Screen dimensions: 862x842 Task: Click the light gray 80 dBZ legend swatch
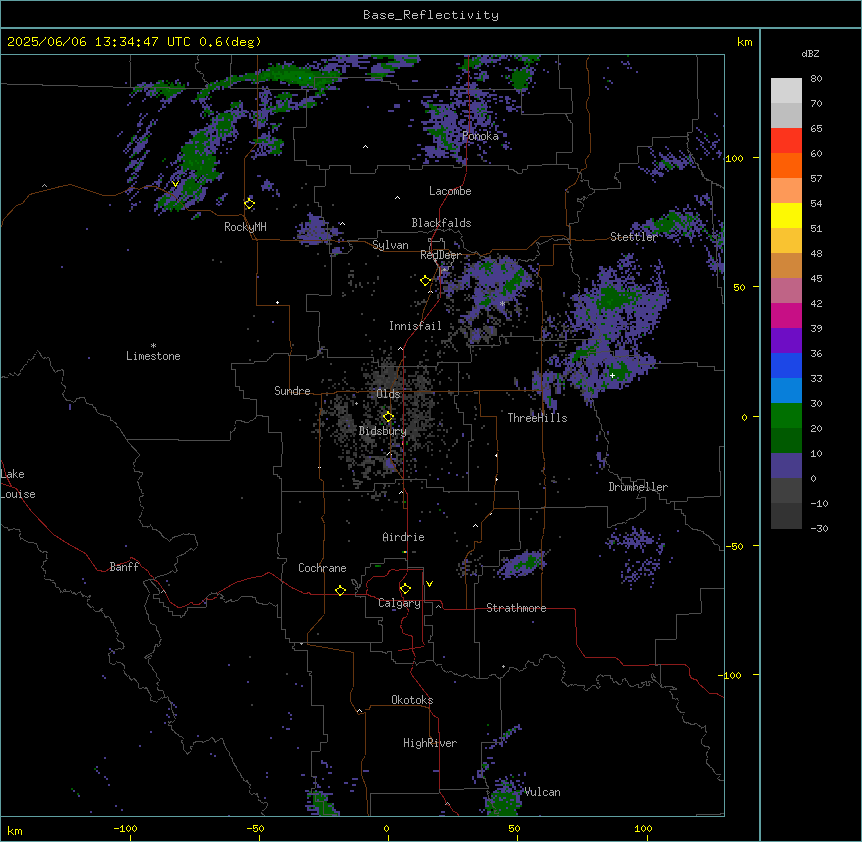pyautogui.click(x=786, y=91)
